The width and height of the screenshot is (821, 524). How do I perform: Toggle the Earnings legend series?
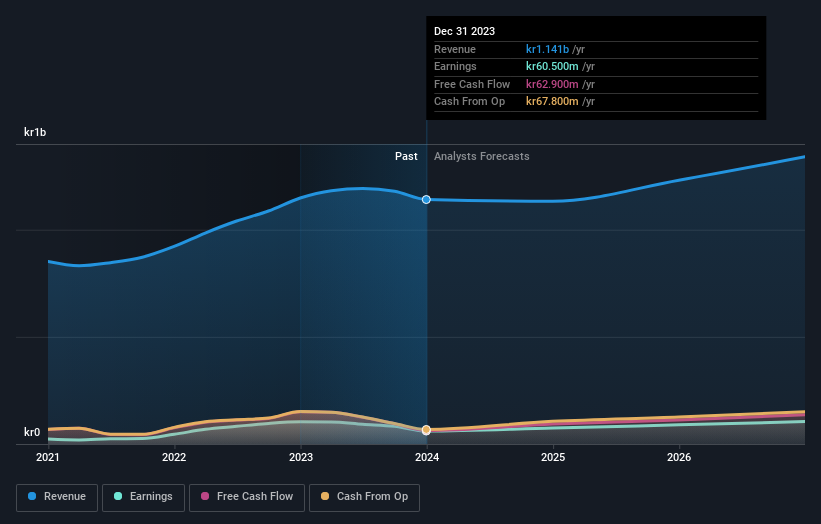[x=143, y=497]
